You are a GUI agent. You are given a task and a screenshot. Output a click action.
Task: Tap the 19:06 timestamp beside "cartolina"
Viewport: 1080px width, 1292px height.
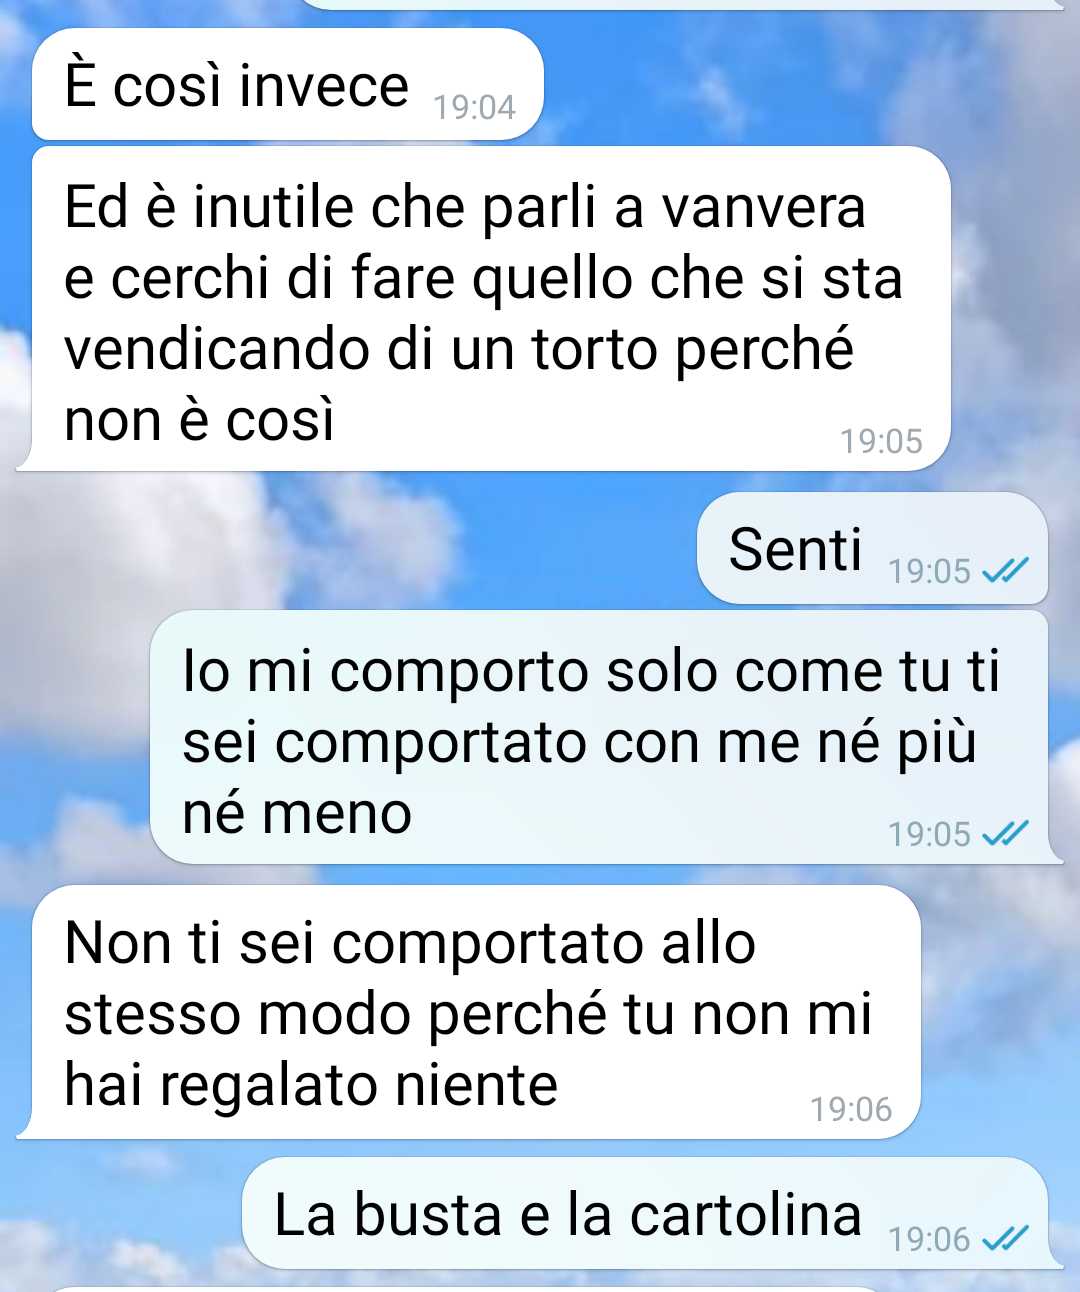click(x=930, y=1239)
